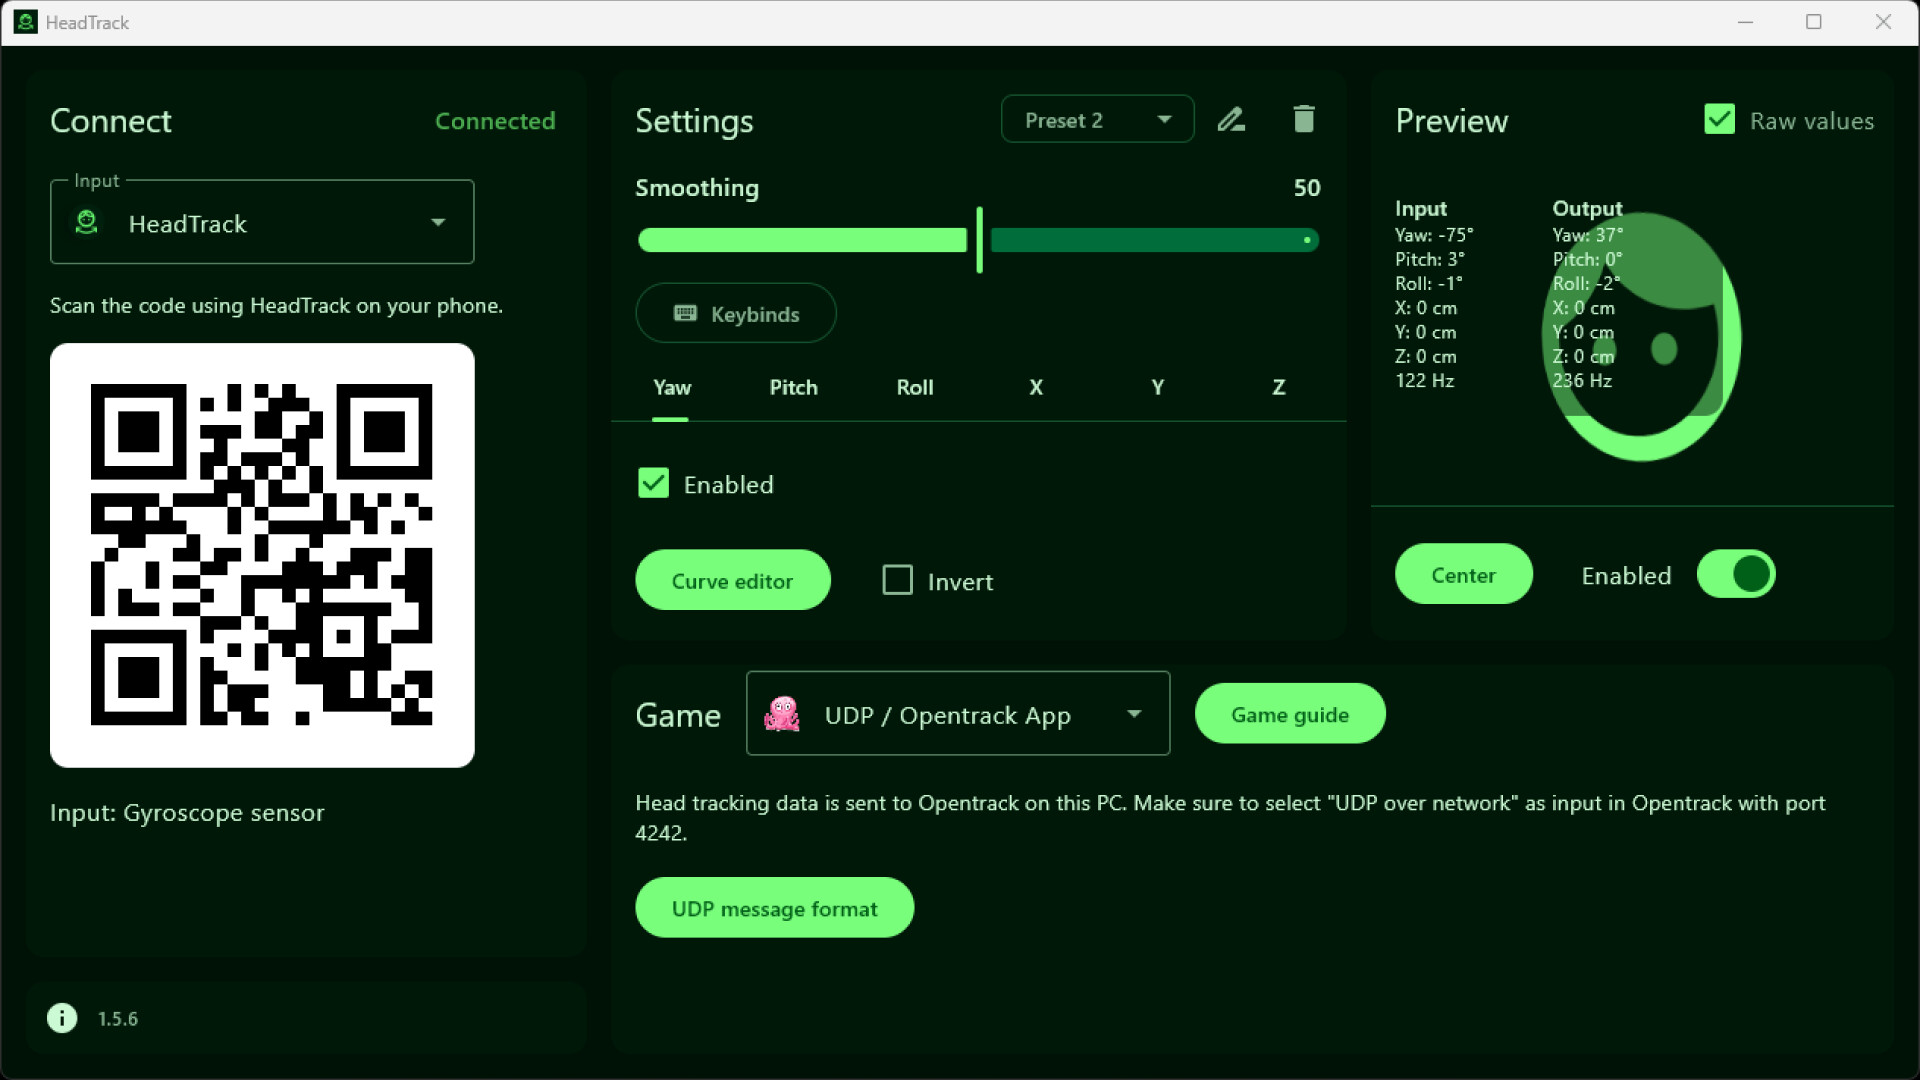Click the HeadTrack face icon in Input field
The image size is (1920, 1080).
point(87,222)
